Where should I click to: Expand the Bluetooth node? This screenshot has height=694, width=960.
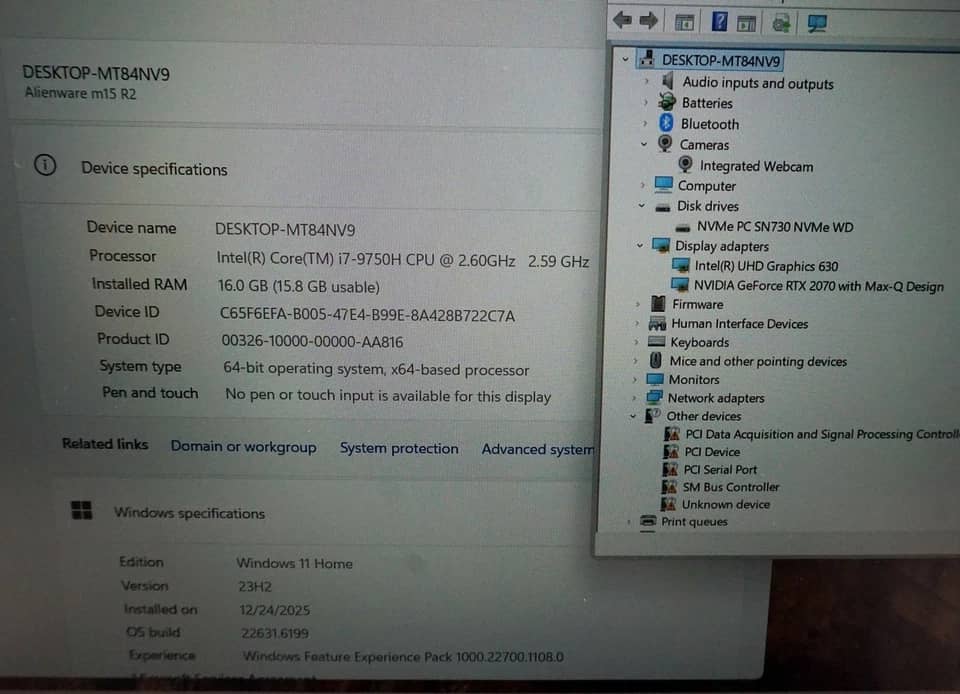645,123
